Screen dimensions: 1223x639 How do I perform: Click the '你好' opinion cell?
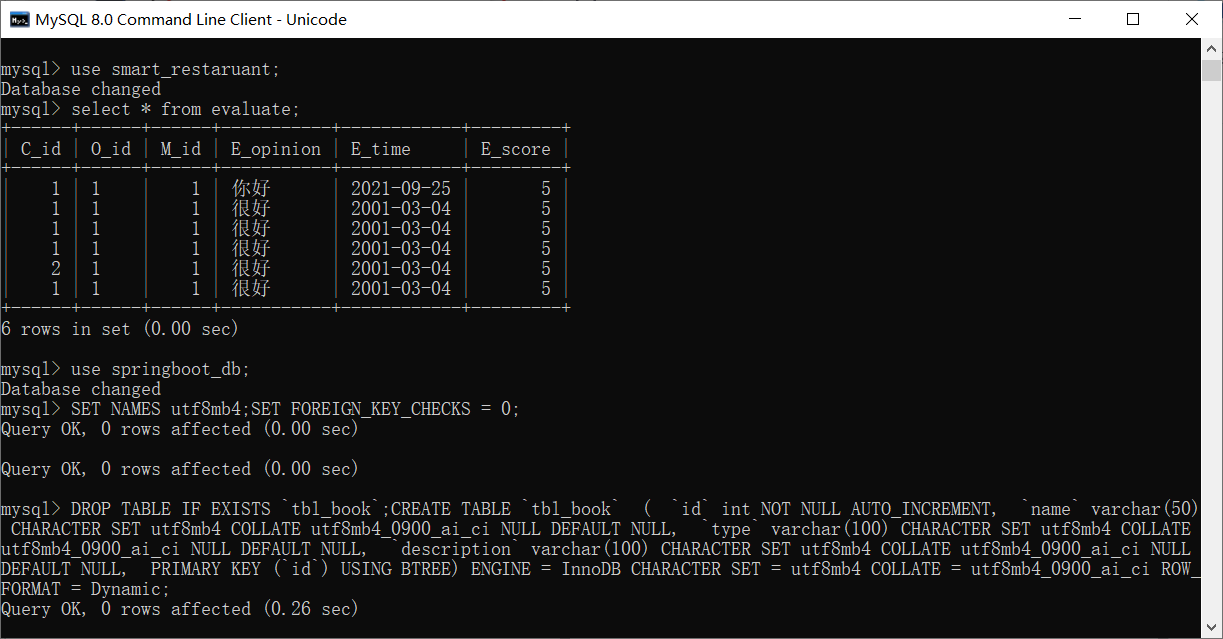[251, 189]
